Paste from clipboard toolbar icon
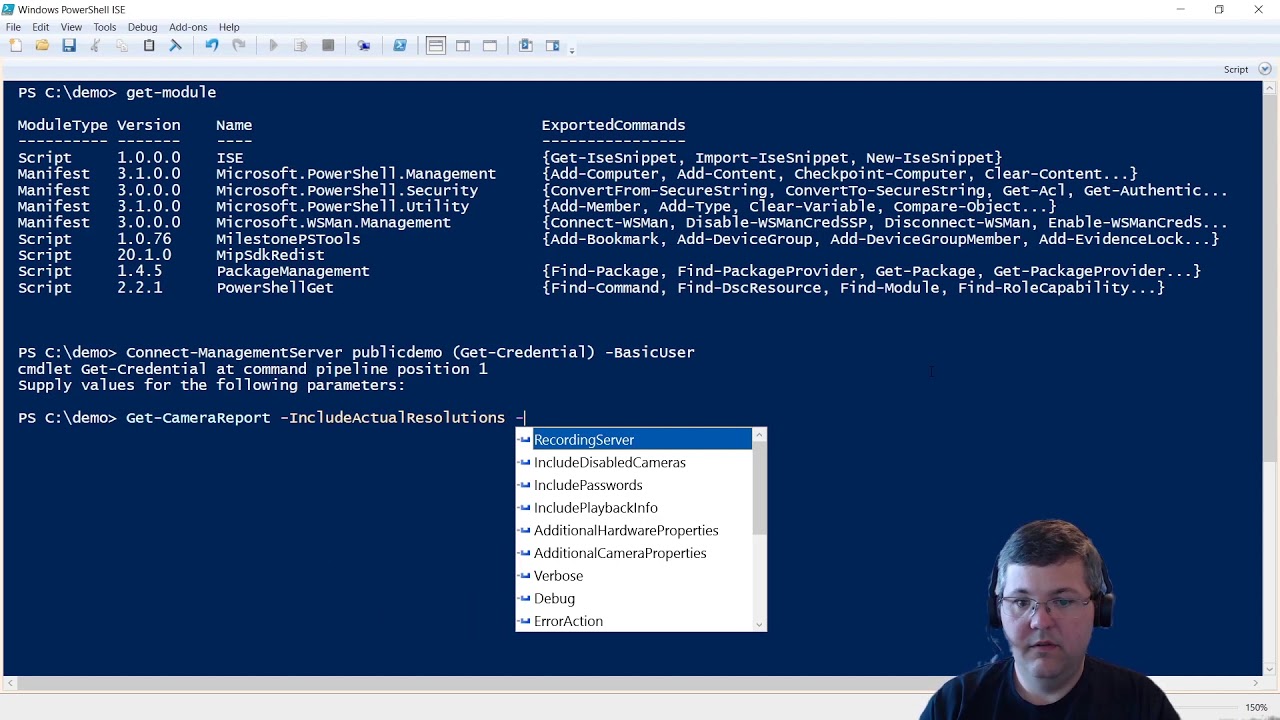The width and height of the screenshot is (1280, 720). coord(149,46)
